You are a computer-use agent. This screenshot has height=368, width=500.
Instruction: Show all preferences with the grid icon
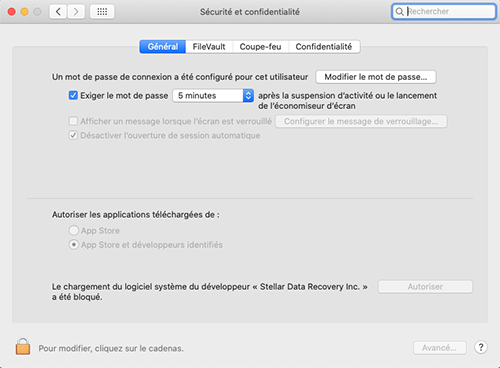click(x=102, y=12)
